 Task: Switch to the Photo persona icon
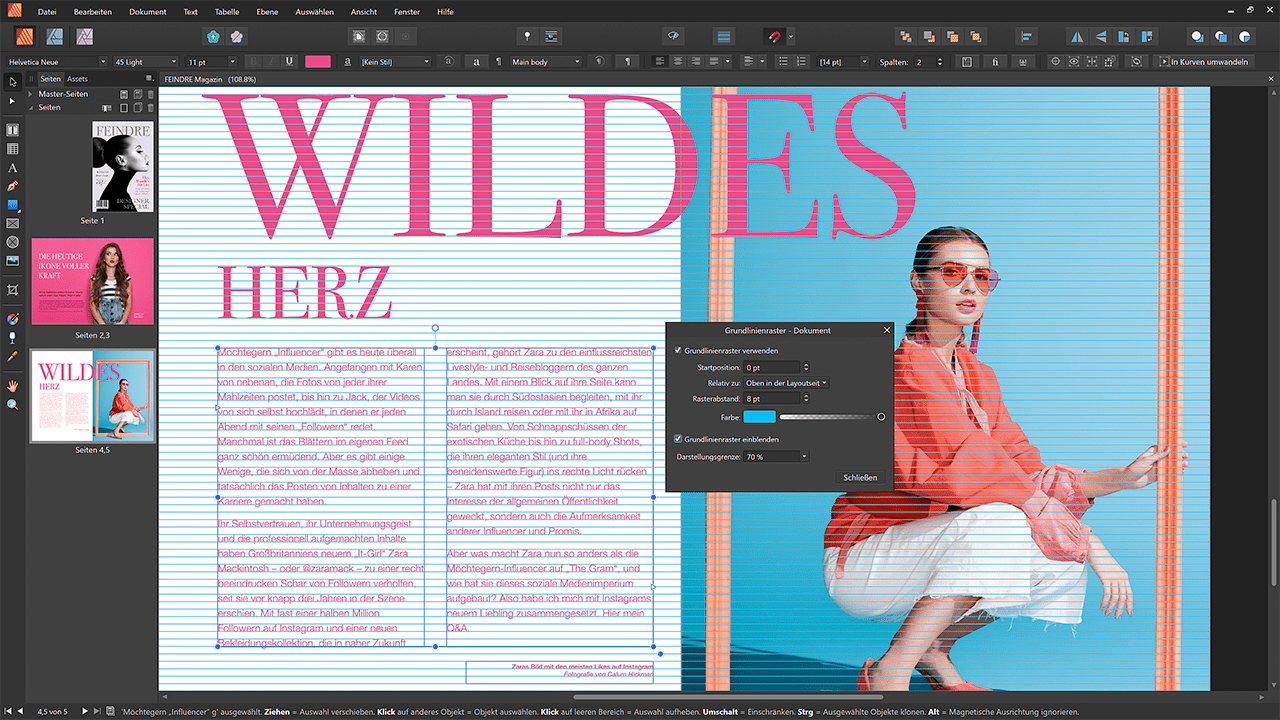click(x=85, y=36)
